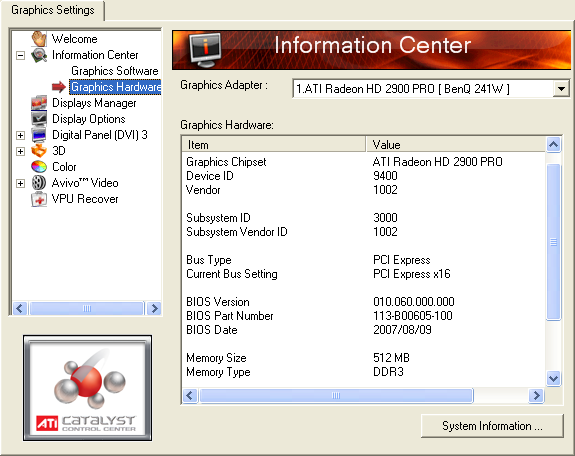Click the hardware list horizontal scrollbar thumb
The width and height of the screenshot is (575, 456).
click(336, 395)
